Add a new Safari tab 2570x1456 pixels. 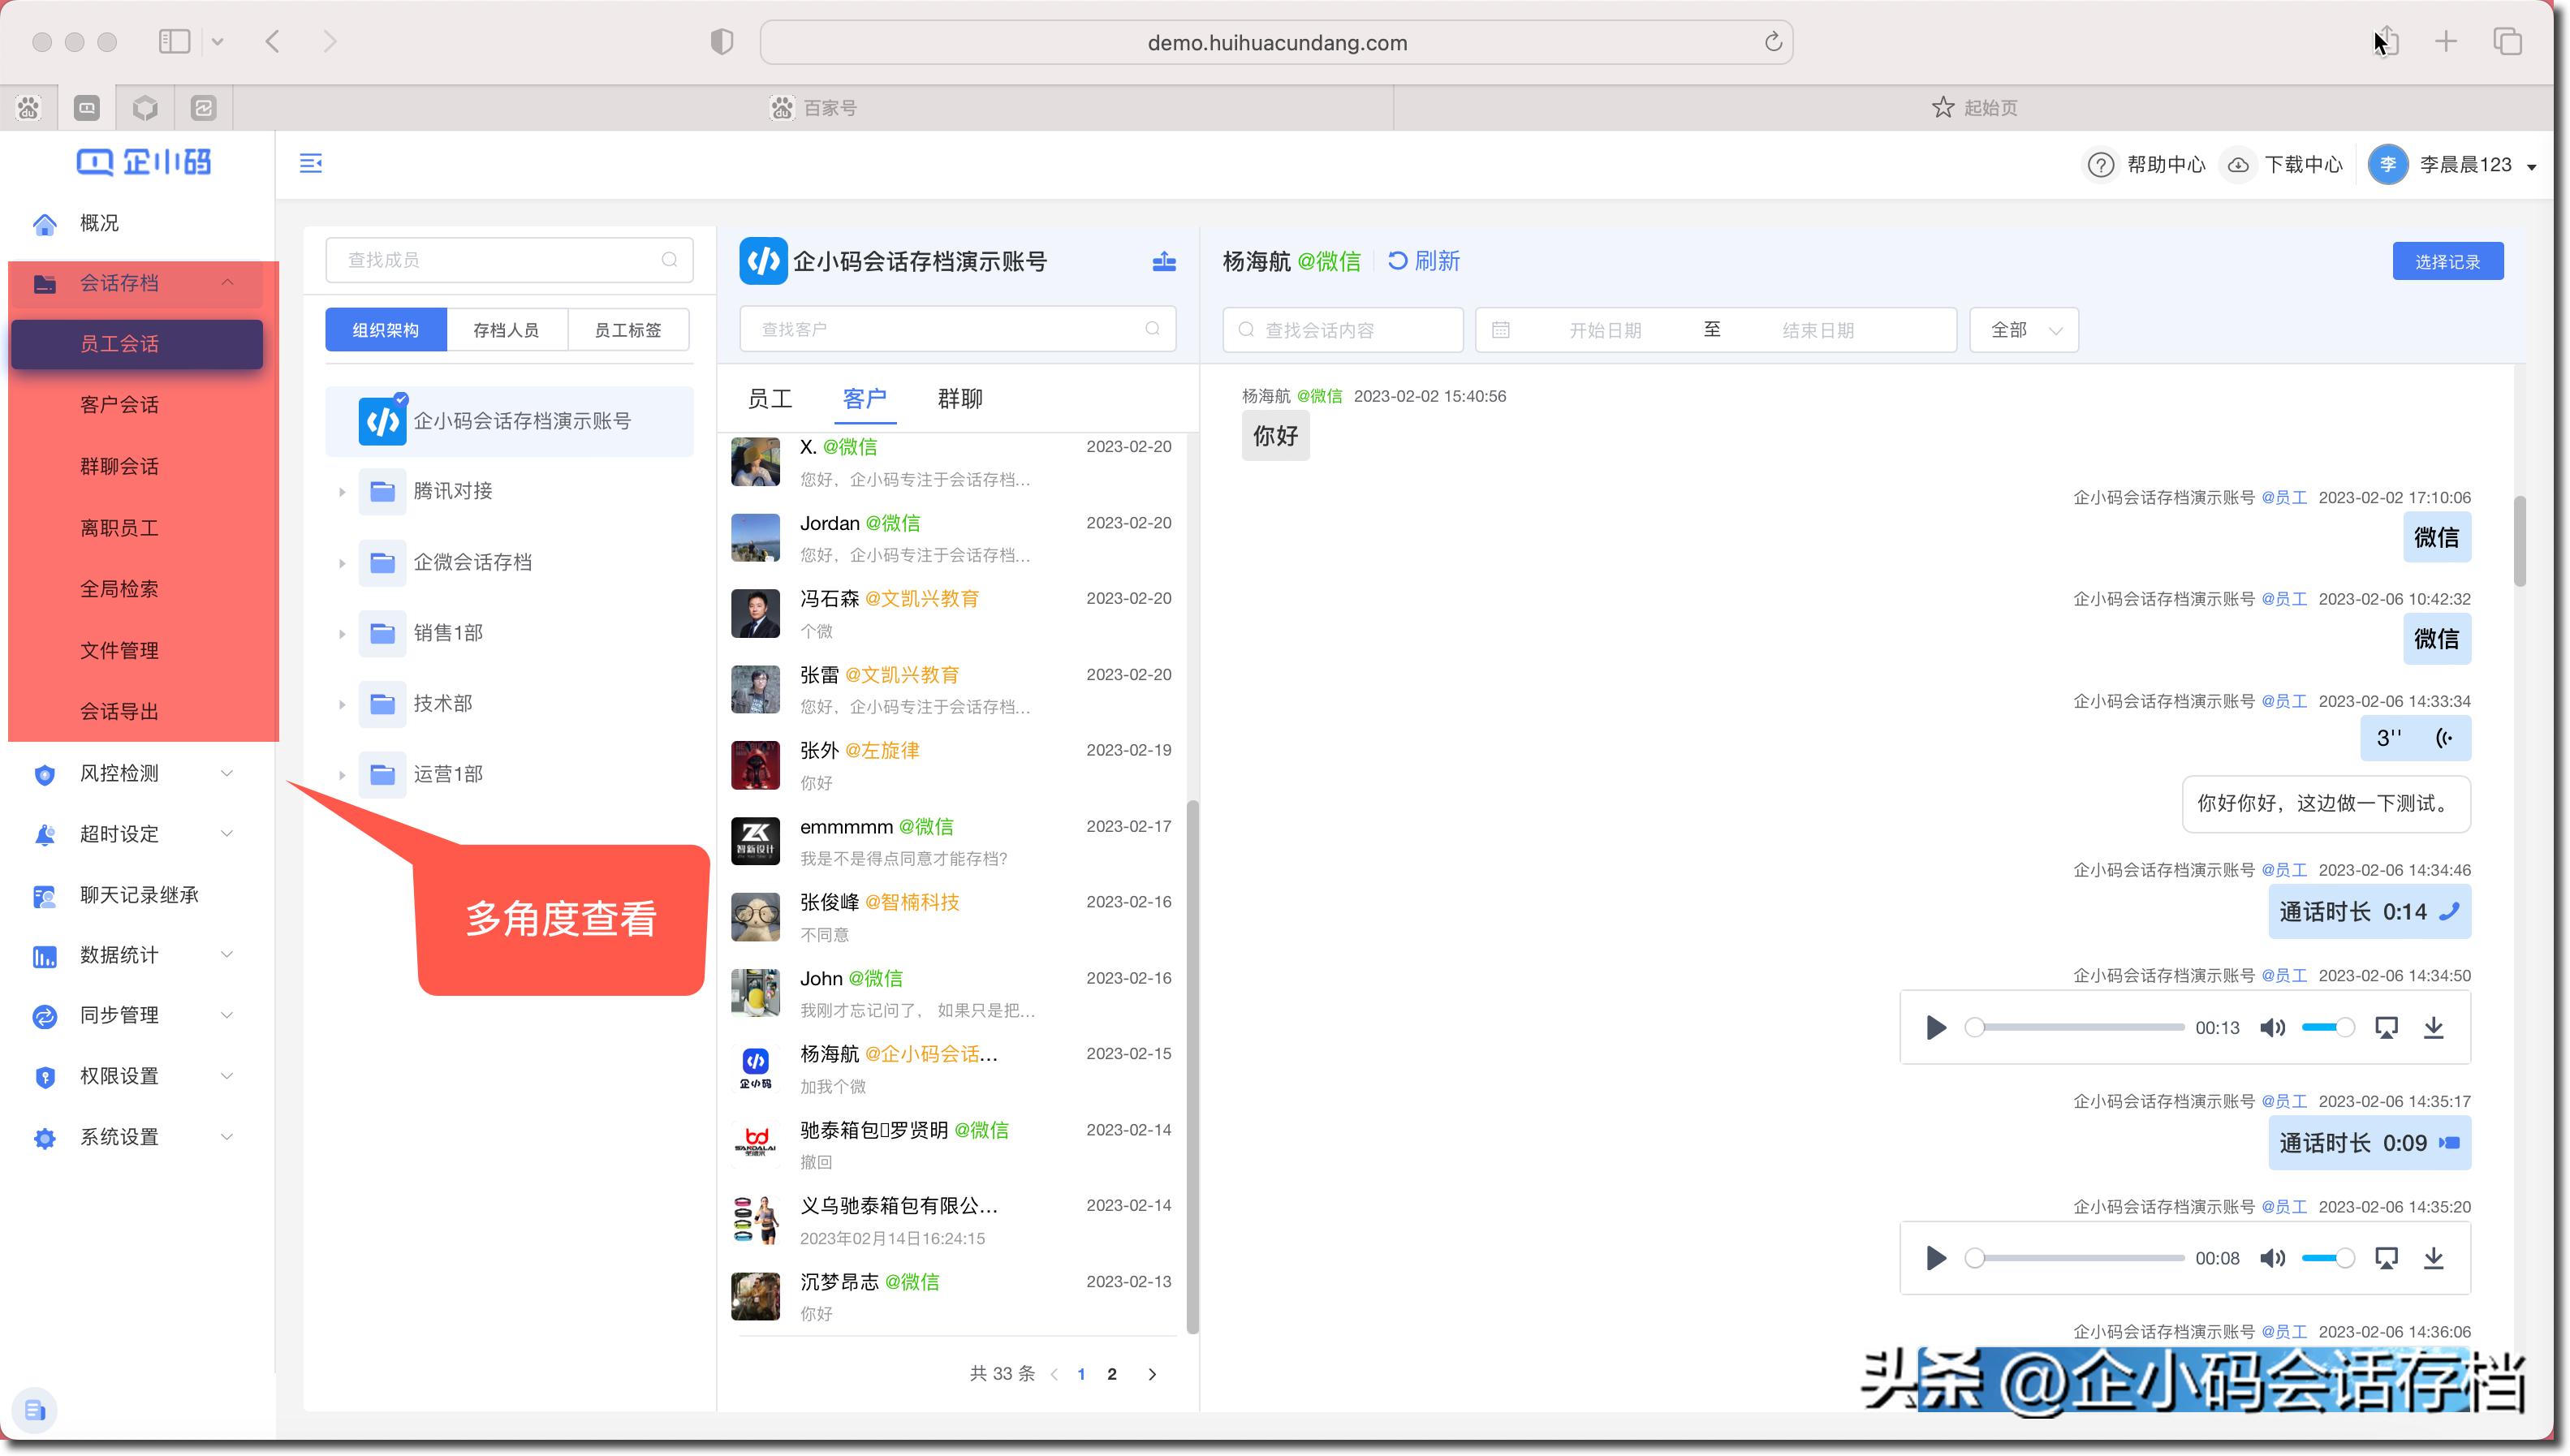click(x=2445, y=41)
